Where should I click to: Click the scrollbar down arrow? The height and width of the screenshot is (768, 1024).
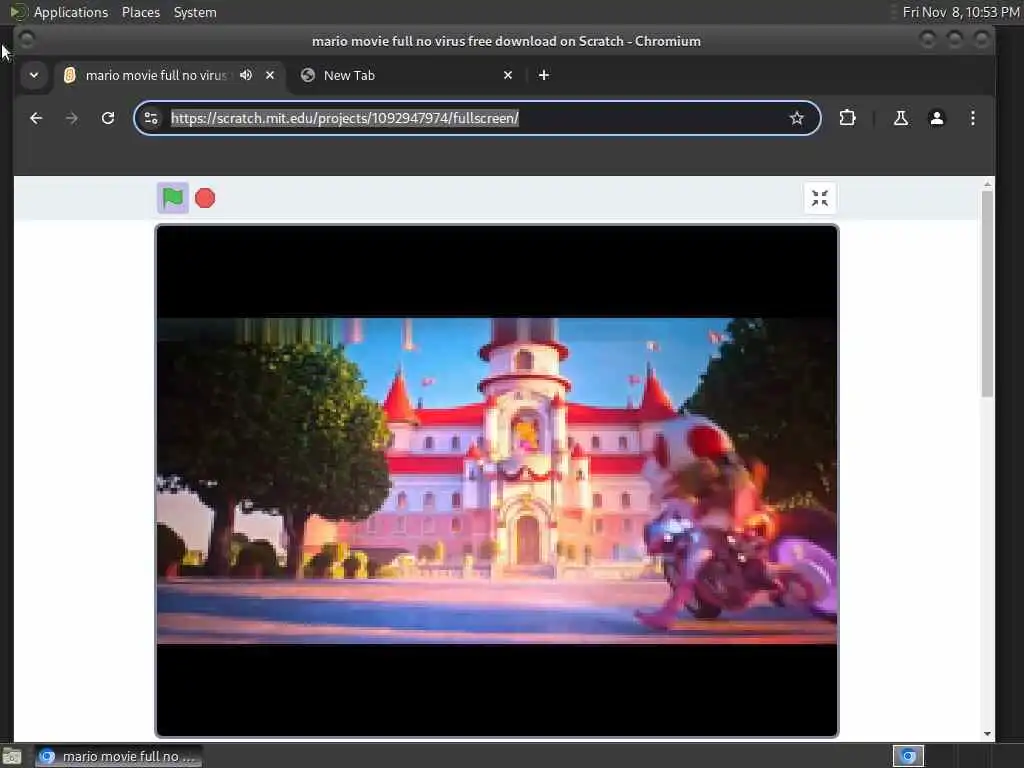tap(987, 734)
